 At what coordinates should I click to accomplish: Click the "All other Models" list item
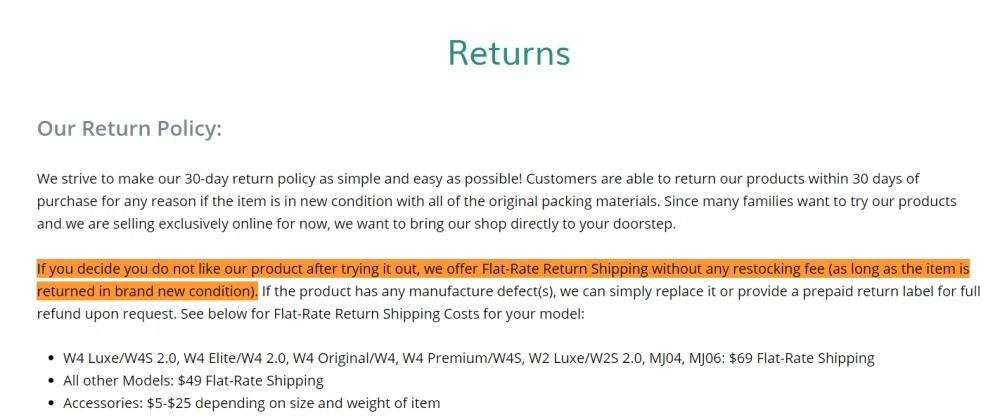(118, 380)
